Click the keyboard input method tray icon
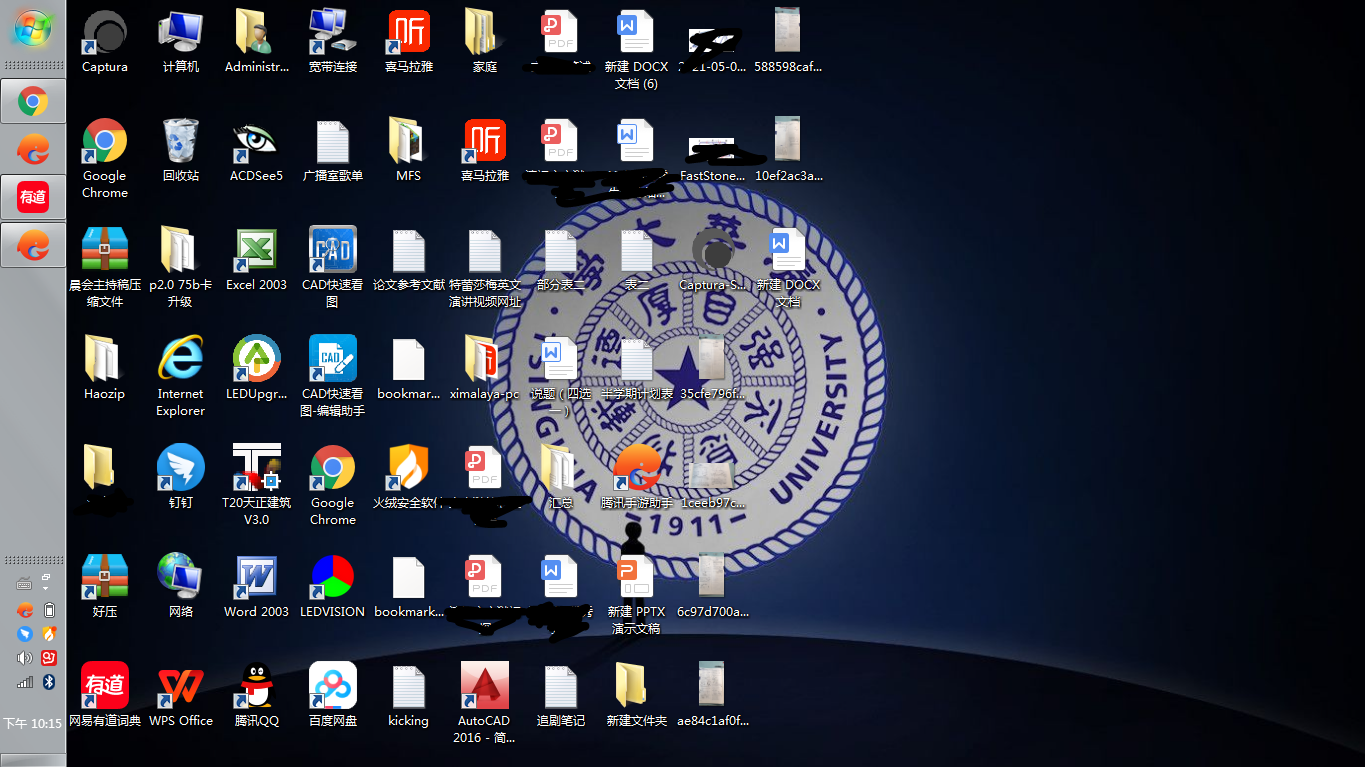 pos(24,584)
